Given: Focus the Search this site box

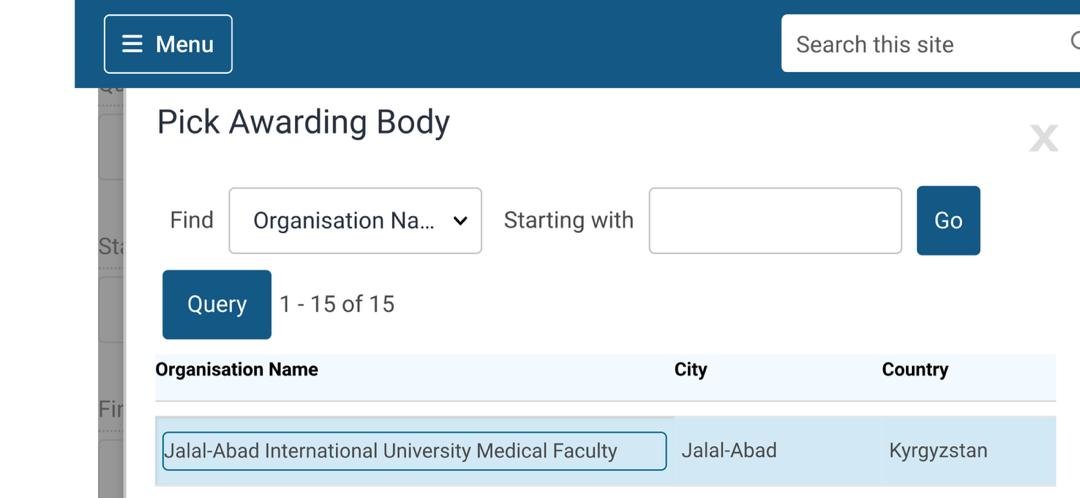Looking at the screenshot, I should 920,44.
